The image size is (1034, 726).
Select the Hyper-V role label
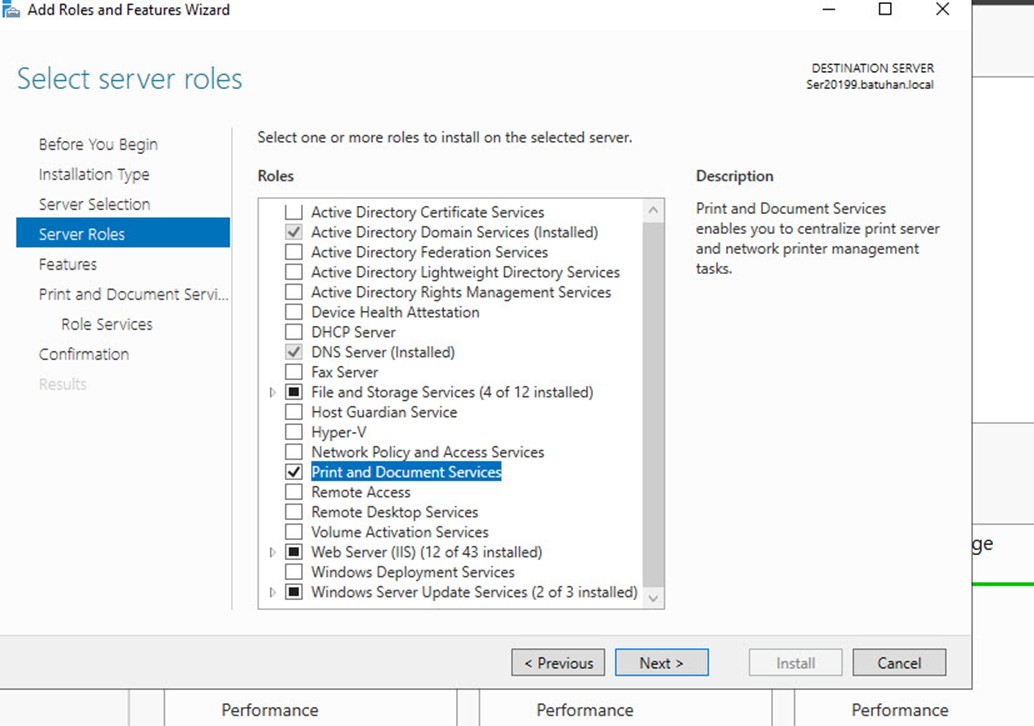[x=339, y=432]
